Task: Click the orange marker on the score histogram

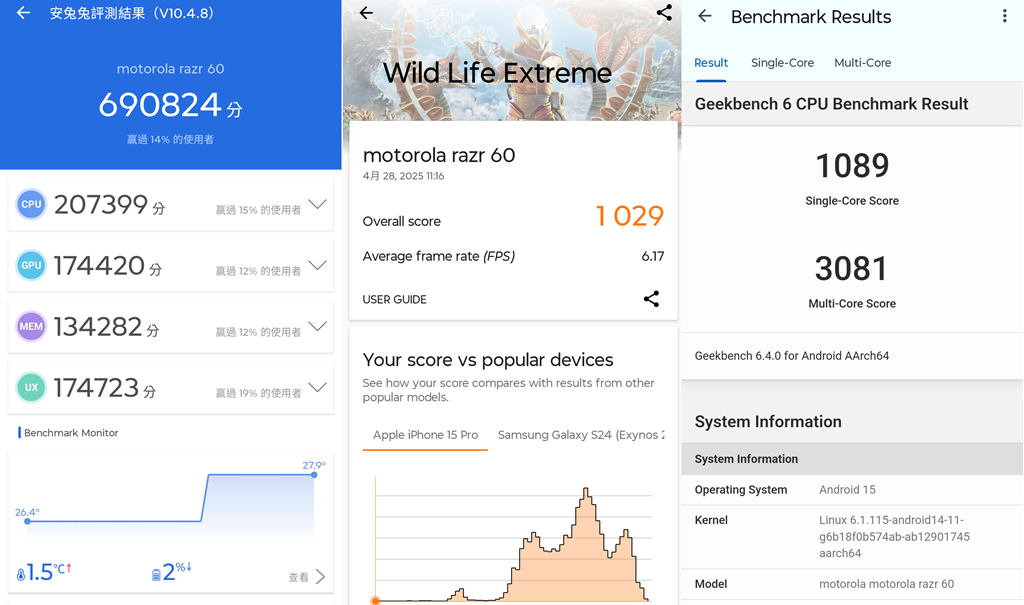Action: [376, 600]
